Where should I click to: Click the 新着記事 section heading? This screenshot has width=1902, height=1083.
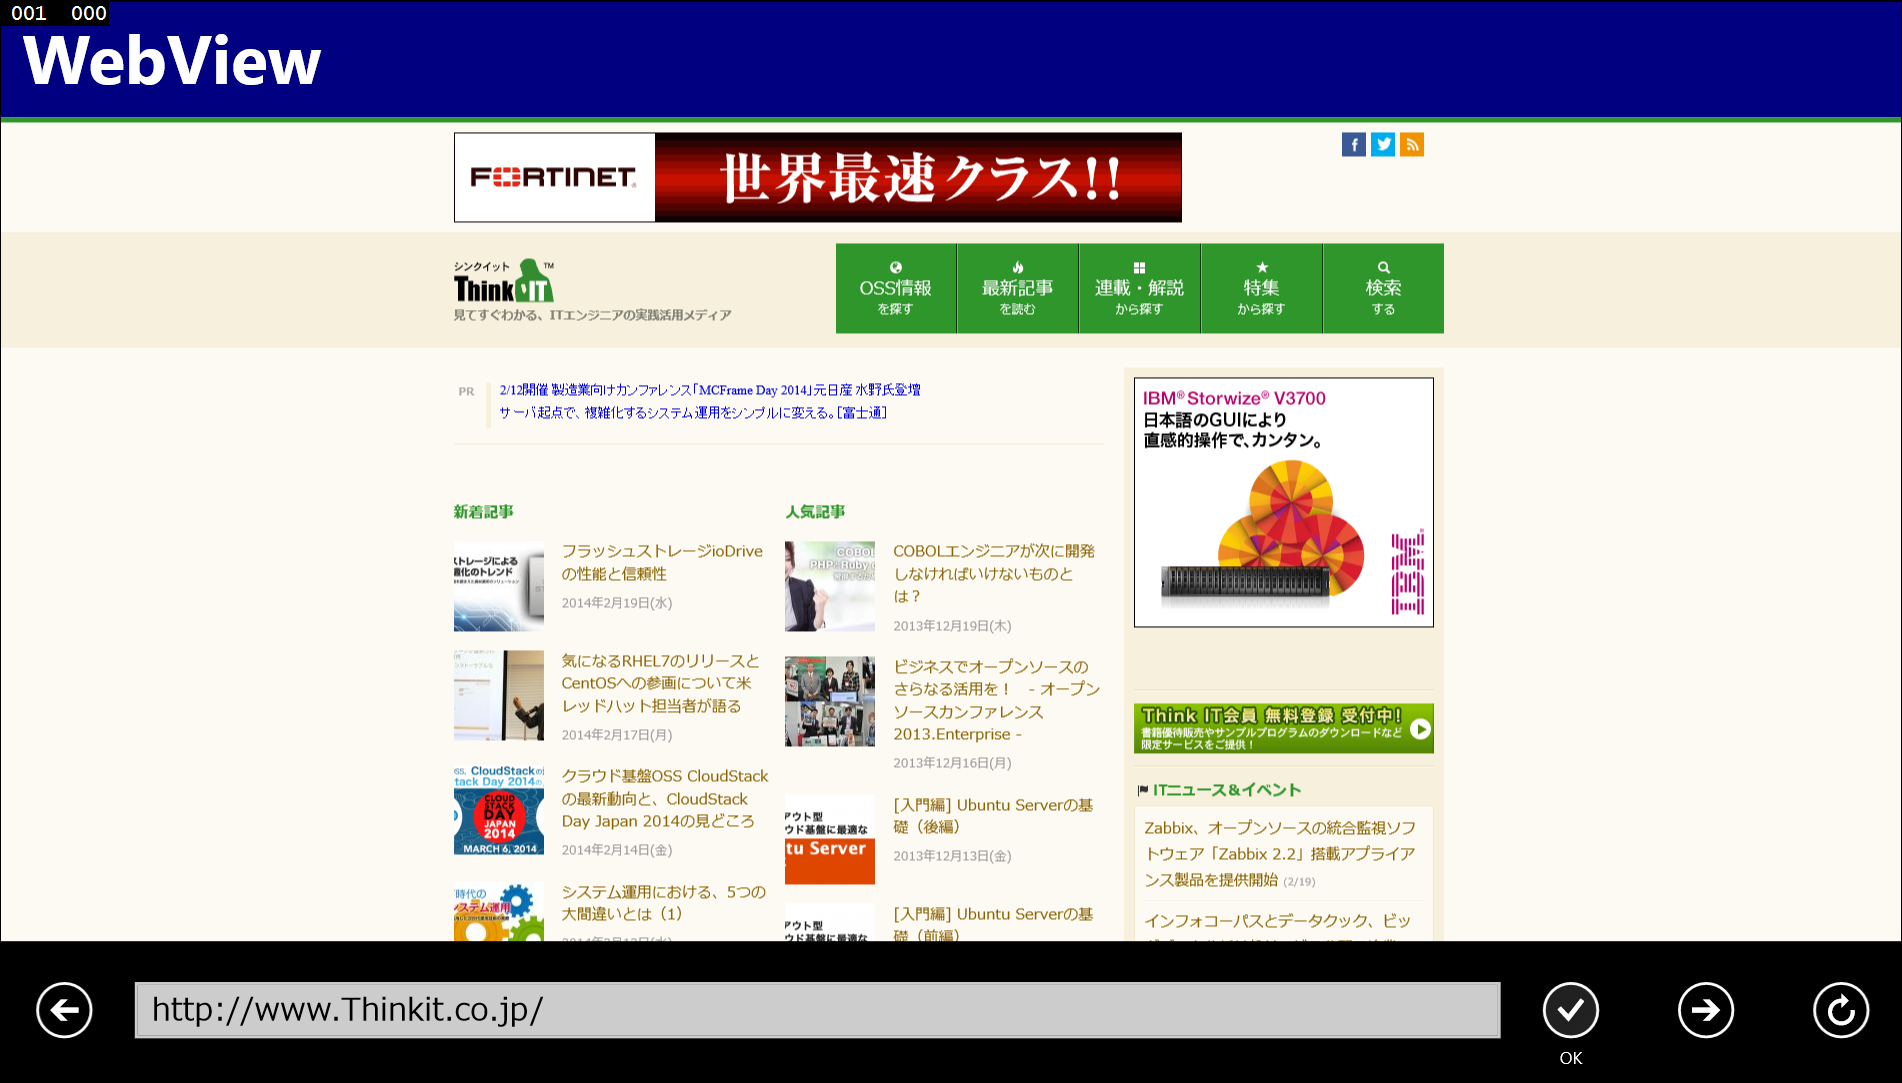(x=483, y=512)
